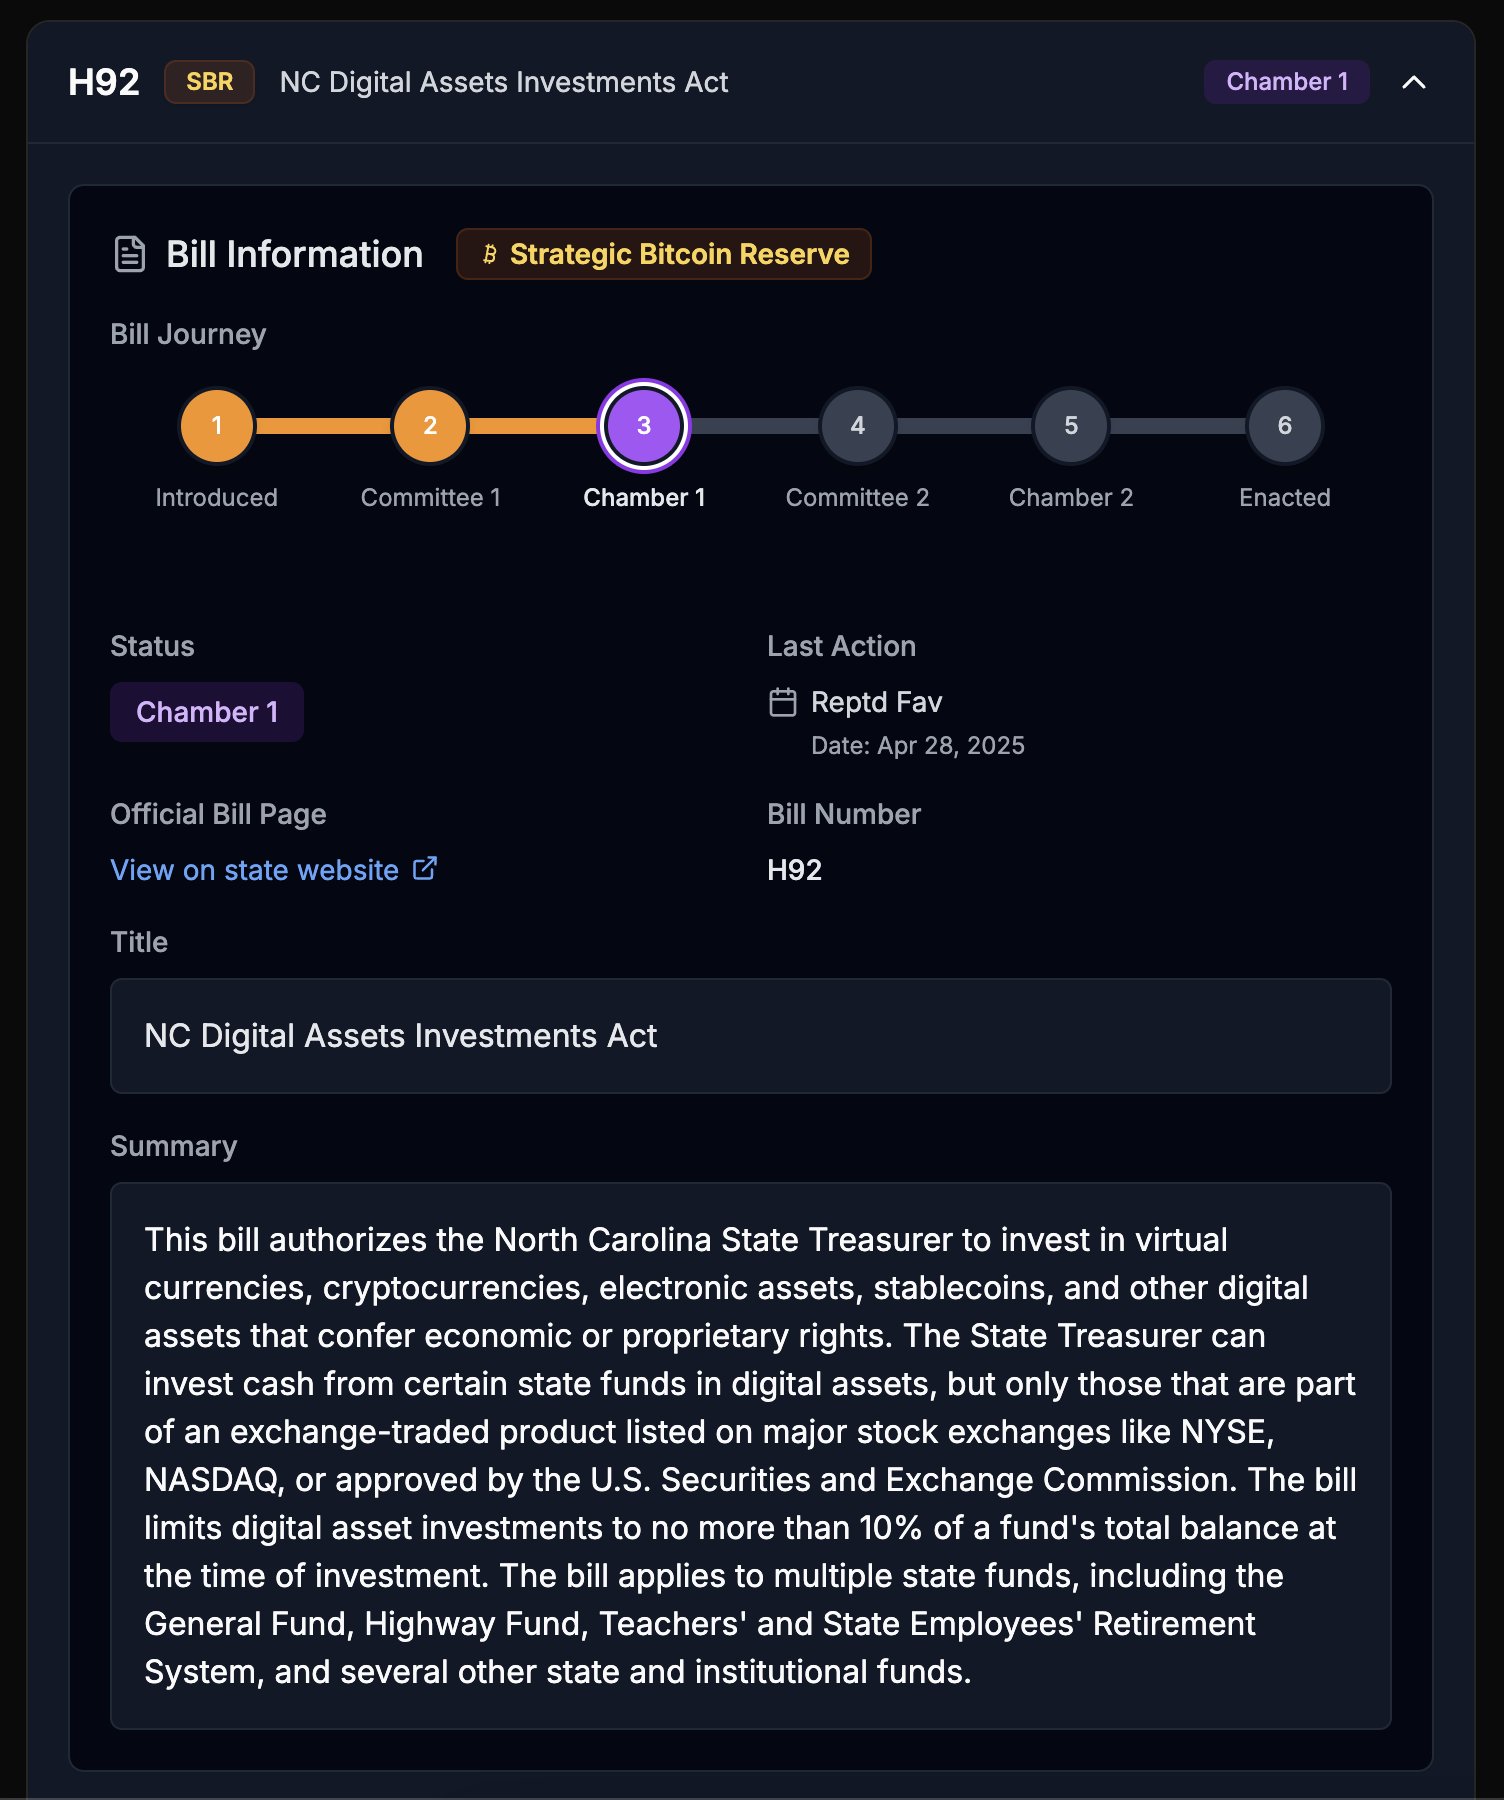The height and width of the screenshot is (1800, 1504).
Task: Select step 4 Committee 2 circle
Action: click(857, 426)
